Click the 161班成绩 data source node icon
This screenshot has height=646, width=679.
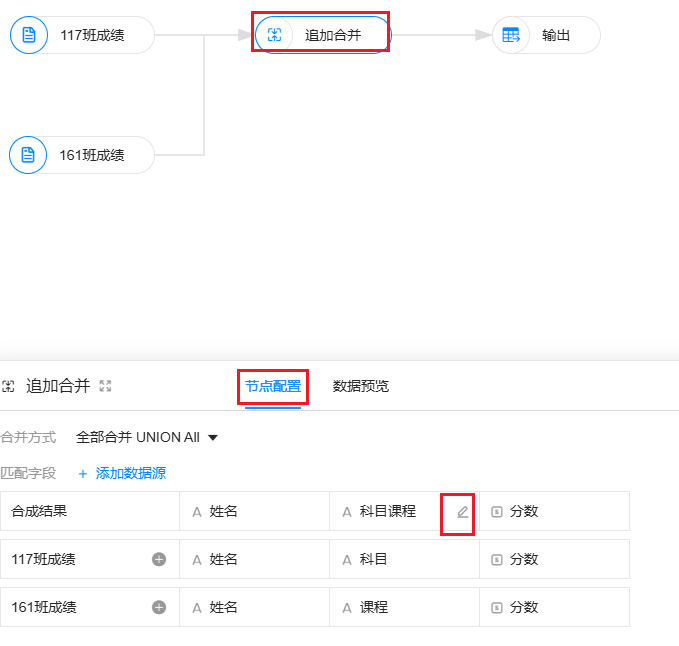coord(29,155)
